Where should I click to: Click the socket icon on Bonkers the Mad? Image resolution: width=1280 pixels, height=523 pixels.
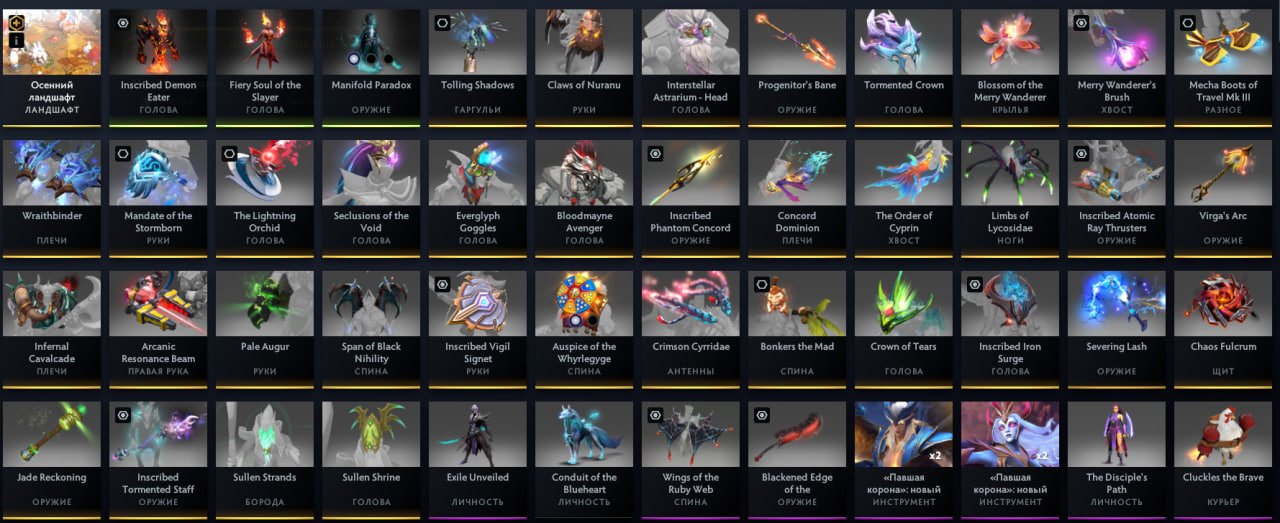pos(761,284)
